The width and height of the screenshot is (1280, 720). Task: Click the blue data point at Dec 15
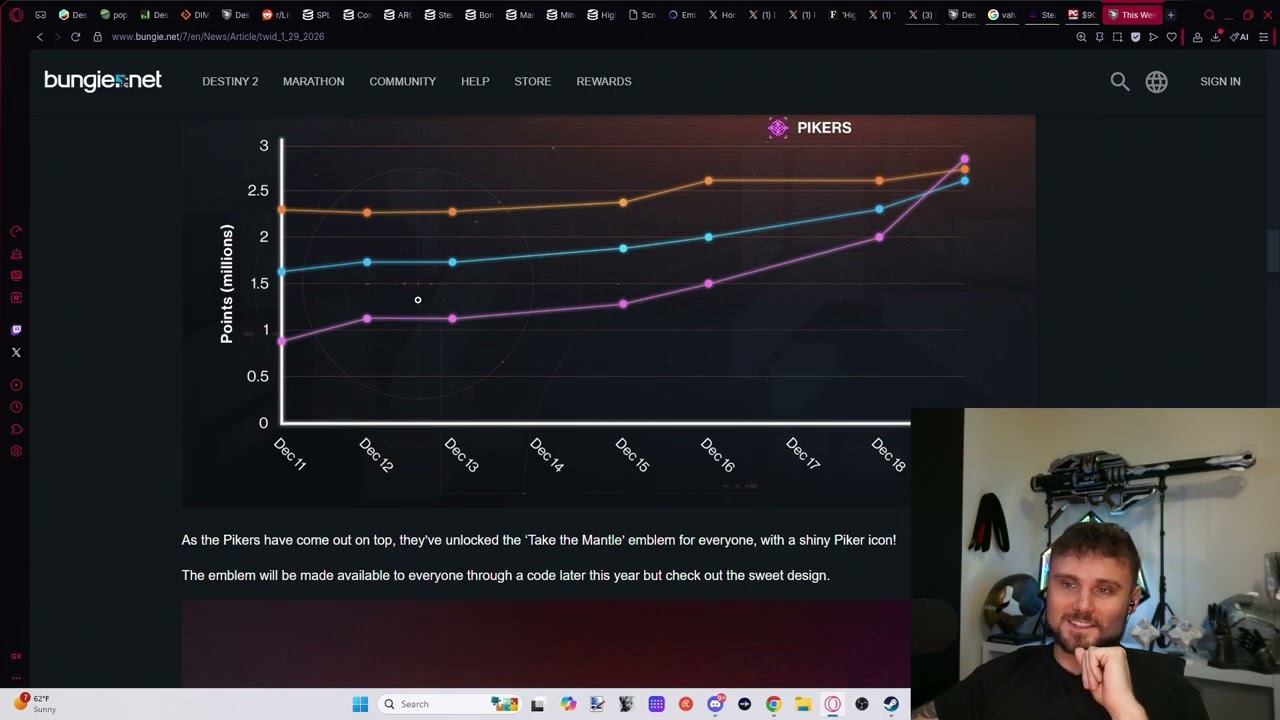point(623,248)
